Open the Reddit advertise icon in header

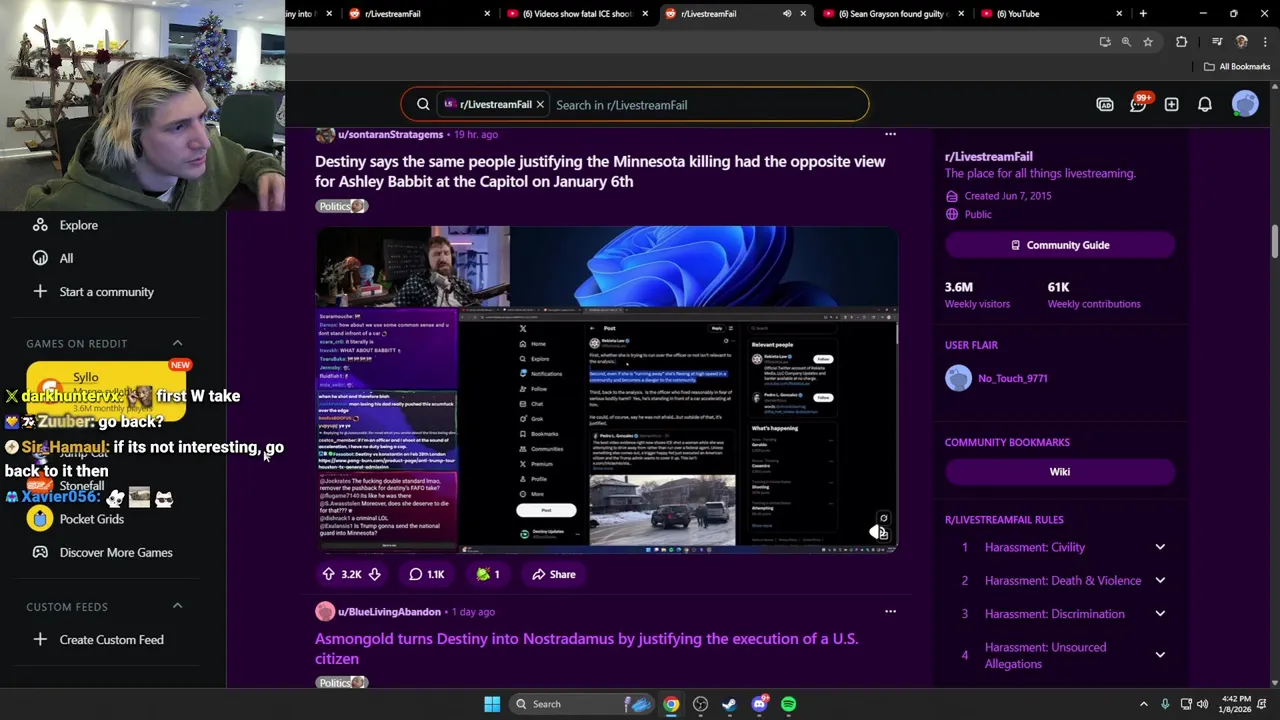1105,105
